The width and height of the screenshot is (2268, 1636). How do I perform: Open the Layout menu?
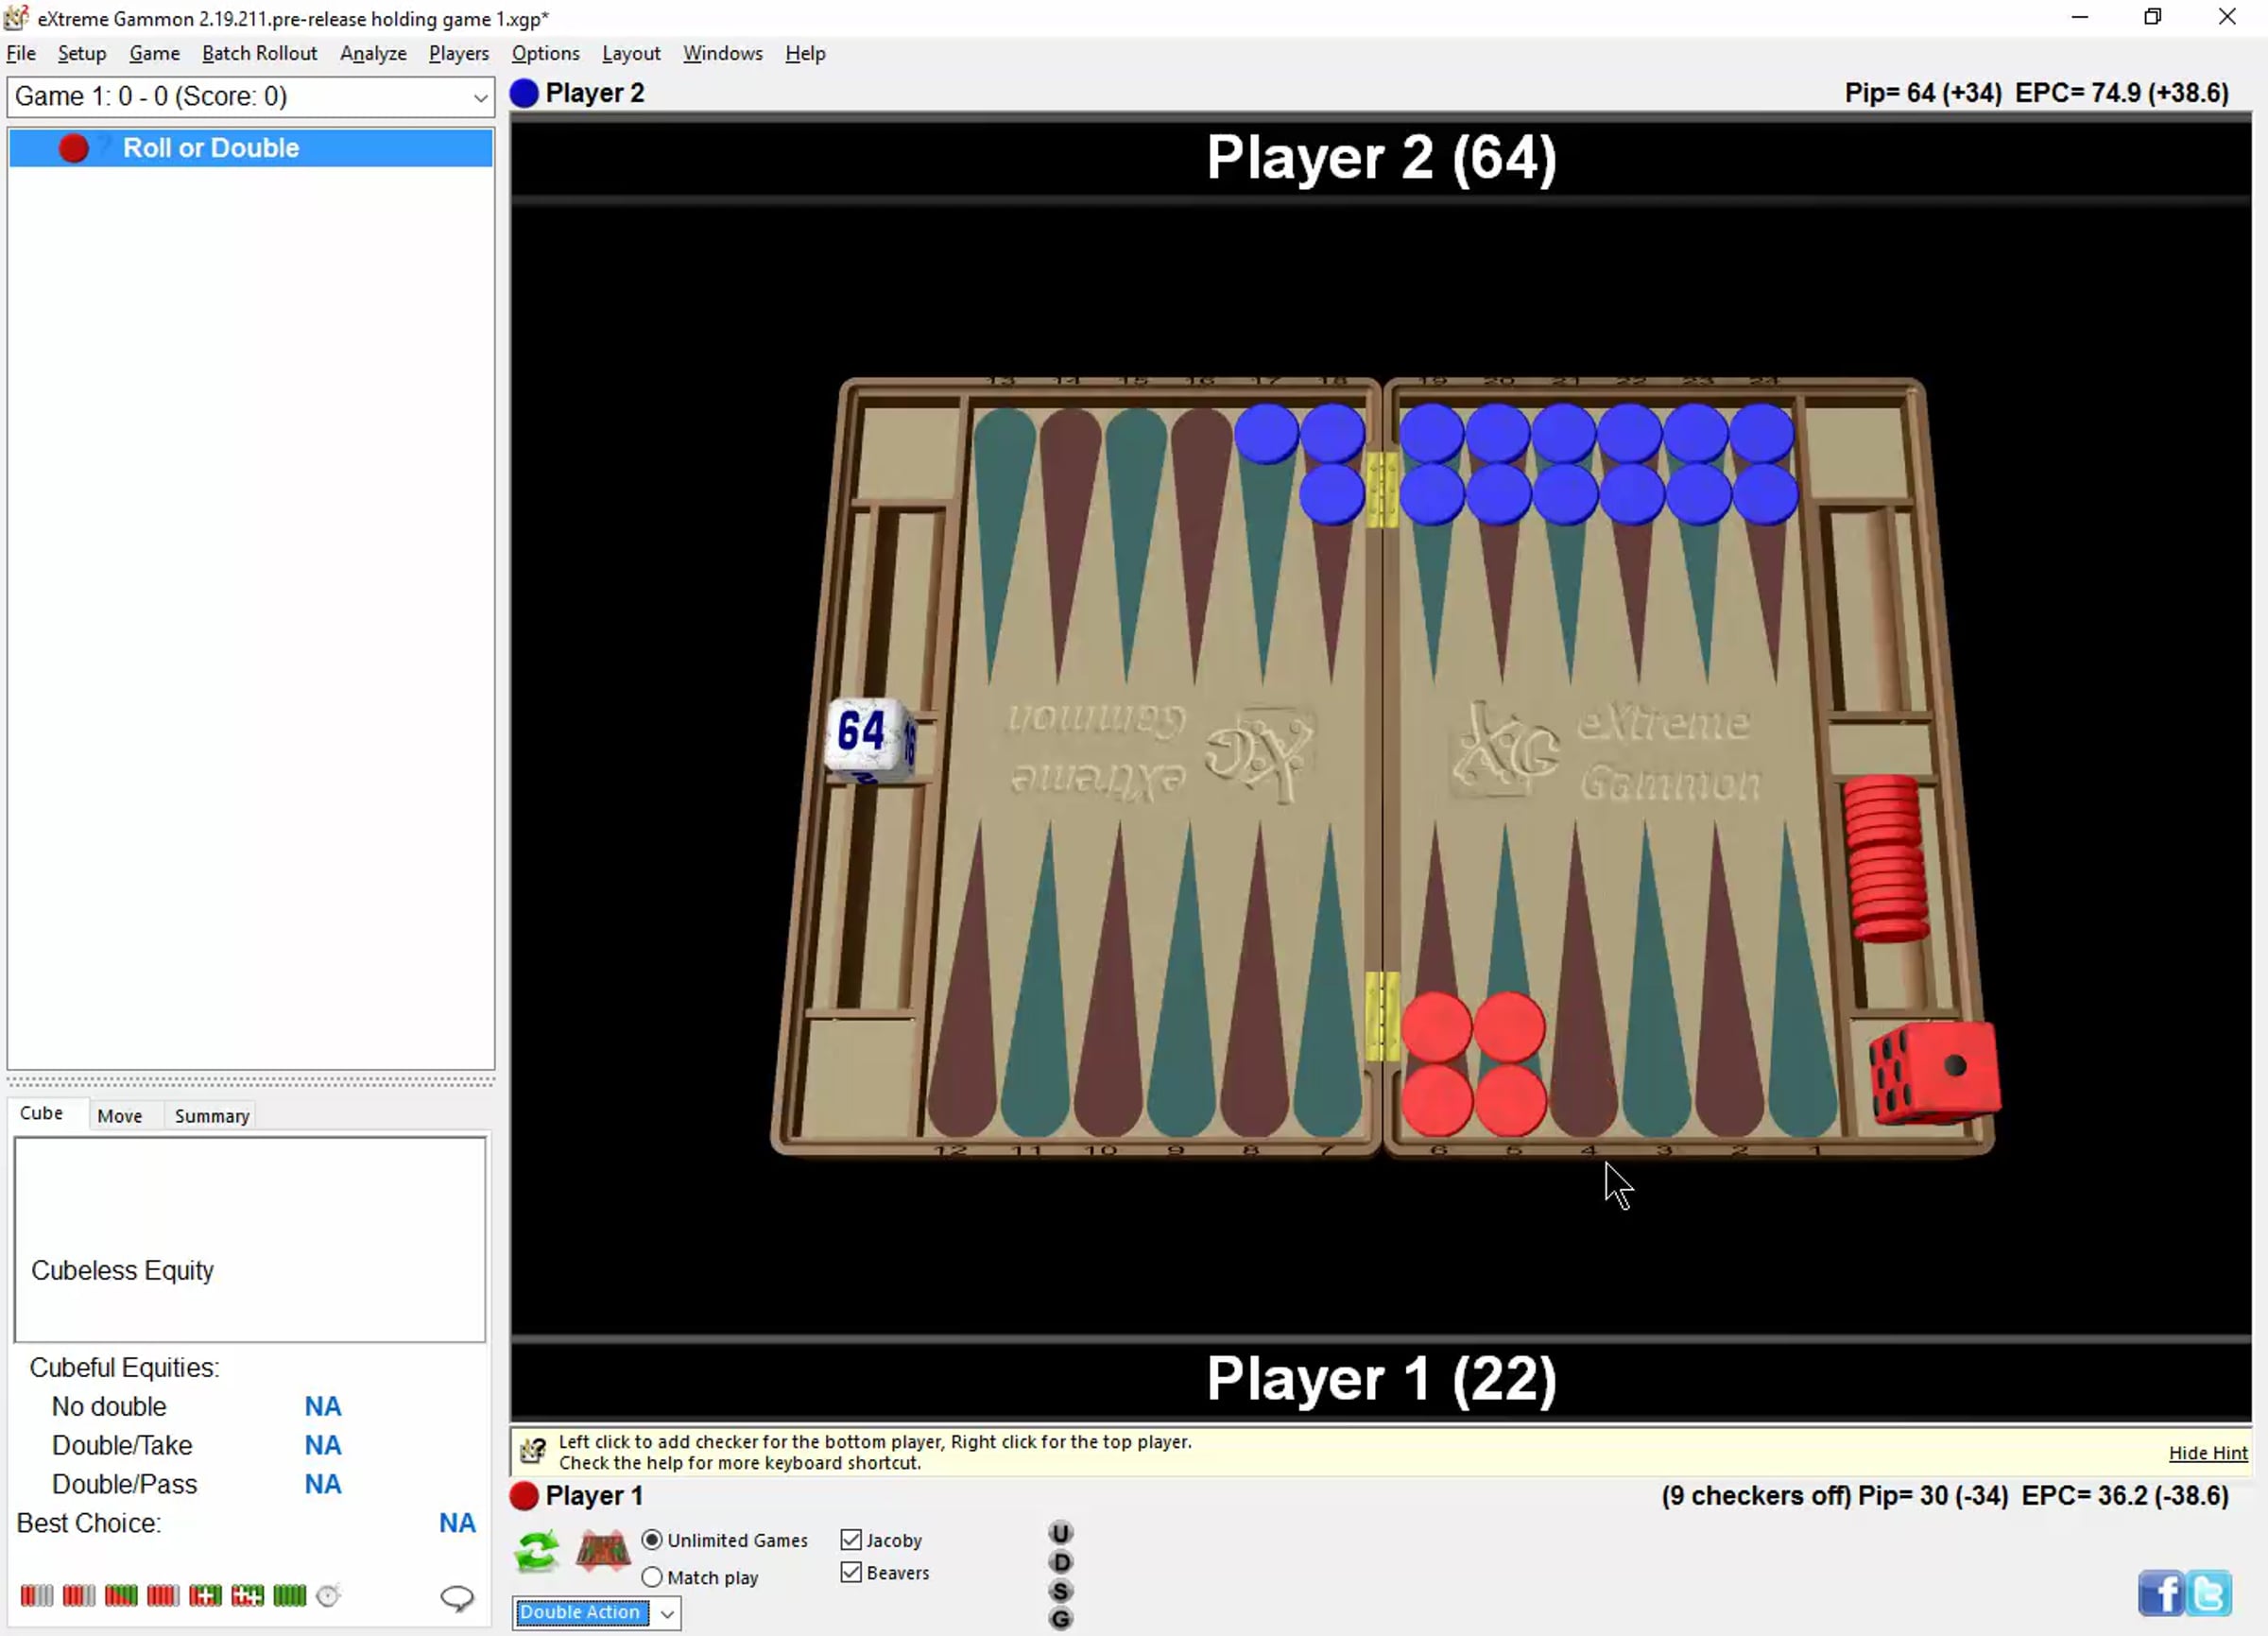(631, 54)
